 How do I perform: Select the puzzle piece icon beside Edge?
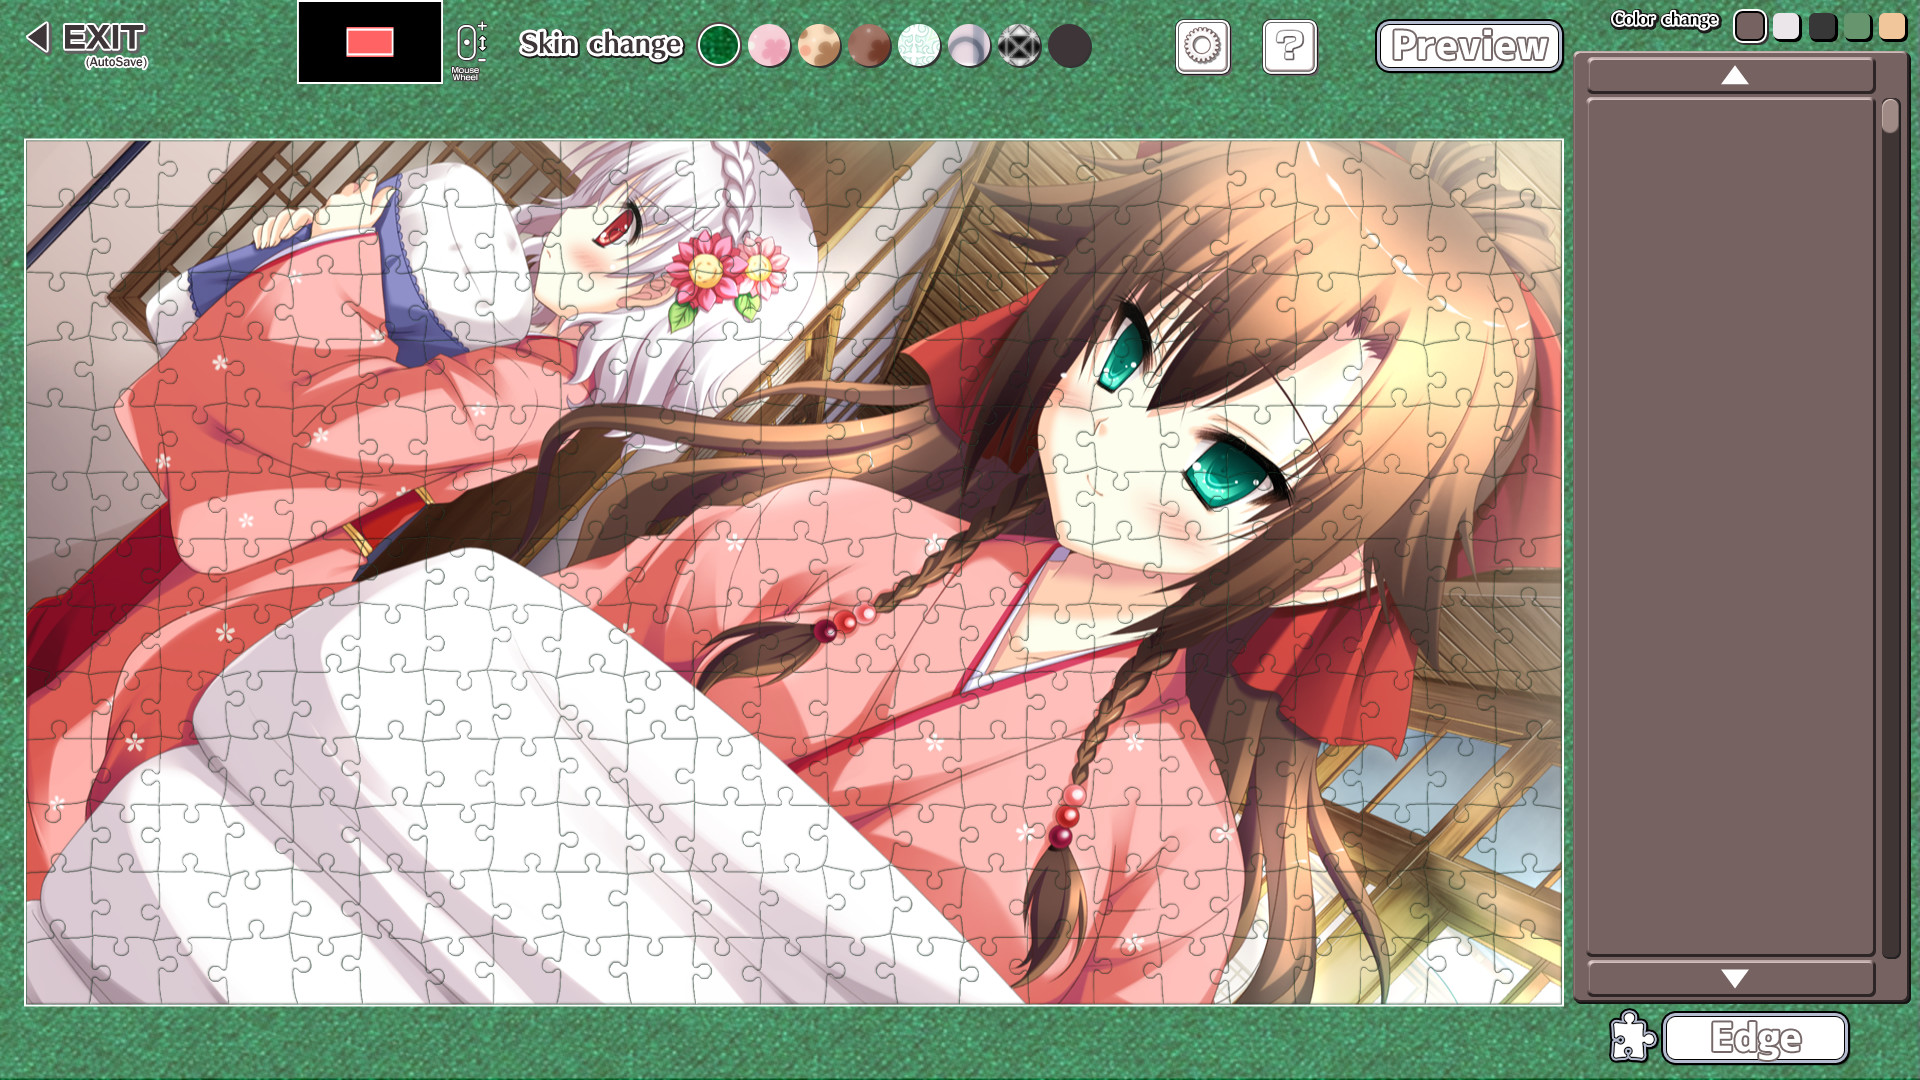[x=1634, y=1038]
